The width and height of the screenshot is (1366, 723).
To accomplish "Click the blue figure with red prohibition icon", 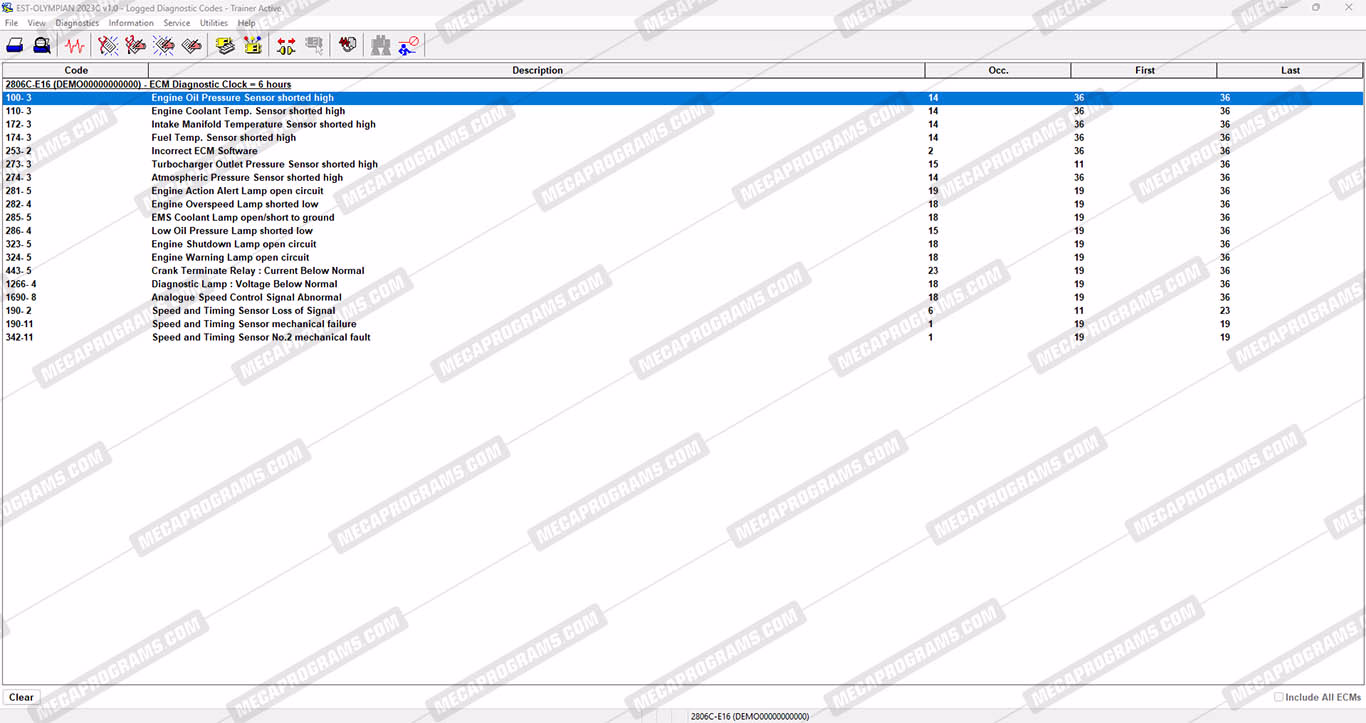I will coord(408,45).
